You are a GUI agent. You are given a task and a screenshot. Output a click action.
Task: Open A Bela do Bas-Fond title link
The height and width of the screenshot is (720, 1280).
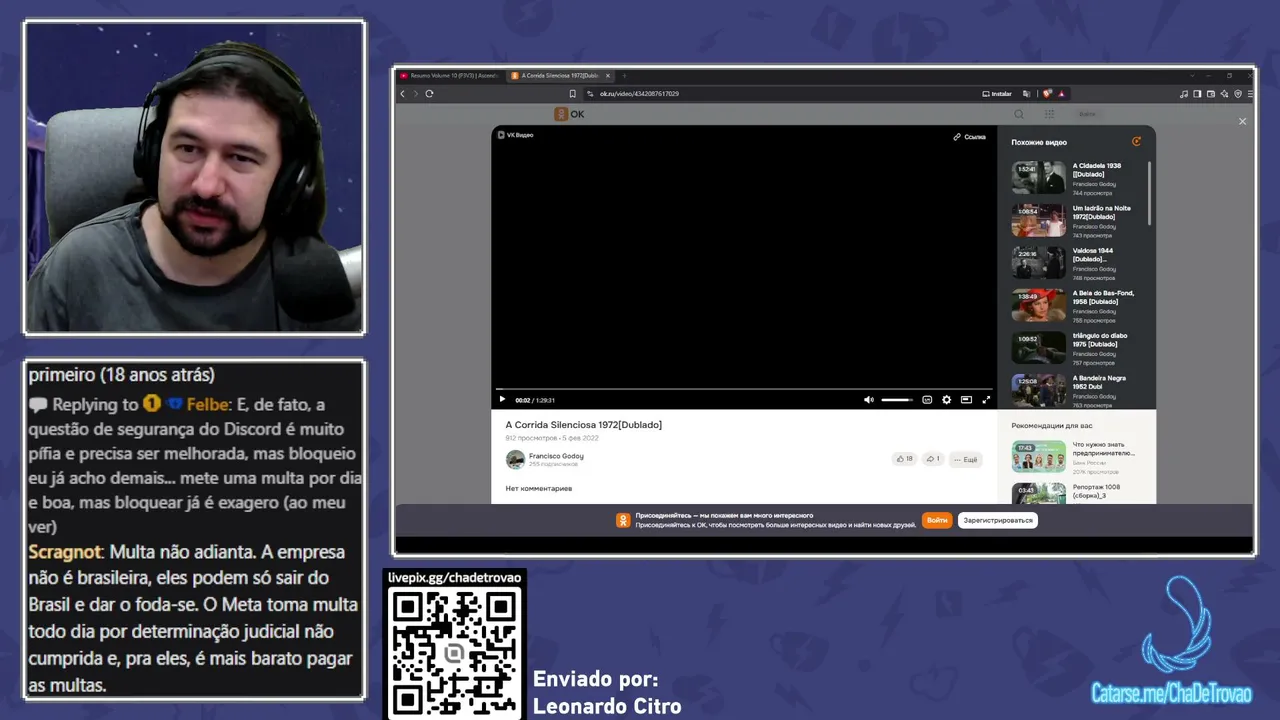click(x=1104, y=297)
